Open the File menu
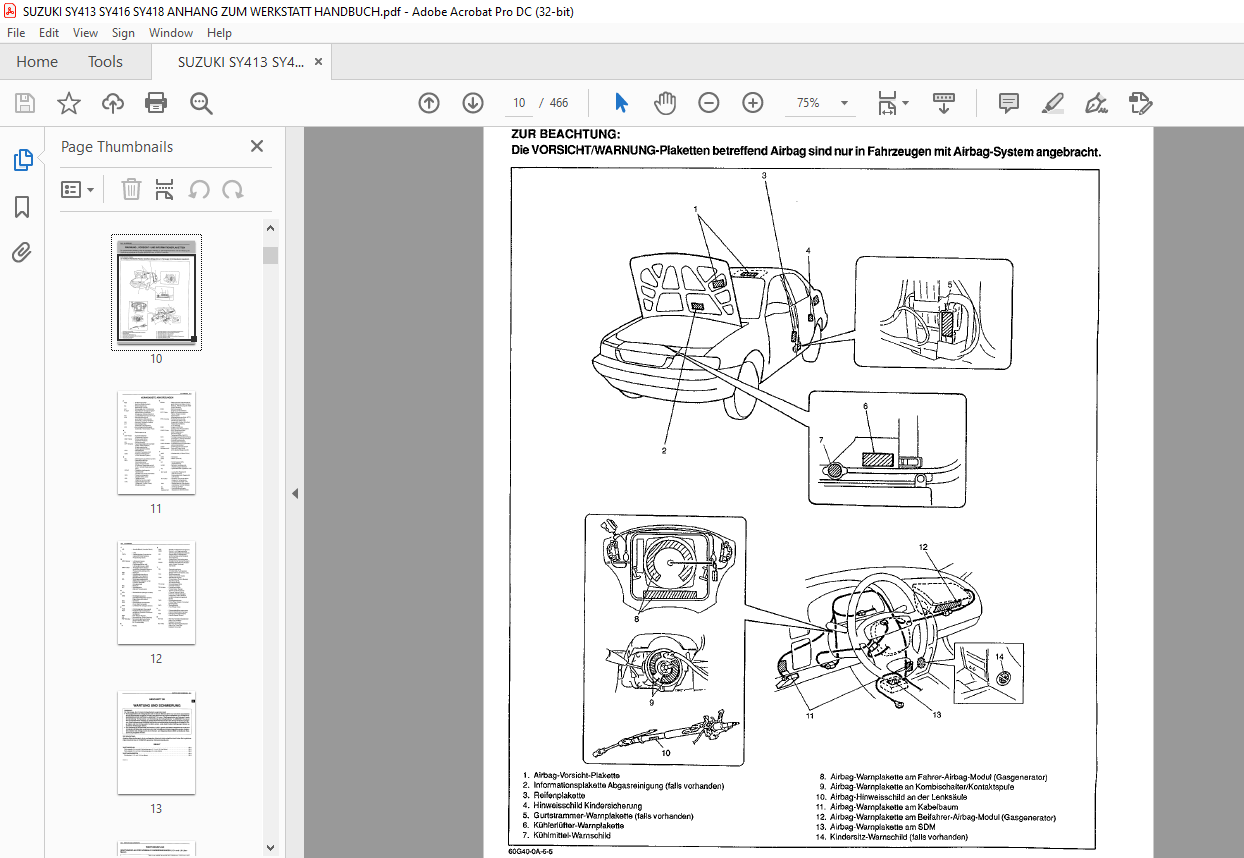 (x=16, y=33)
